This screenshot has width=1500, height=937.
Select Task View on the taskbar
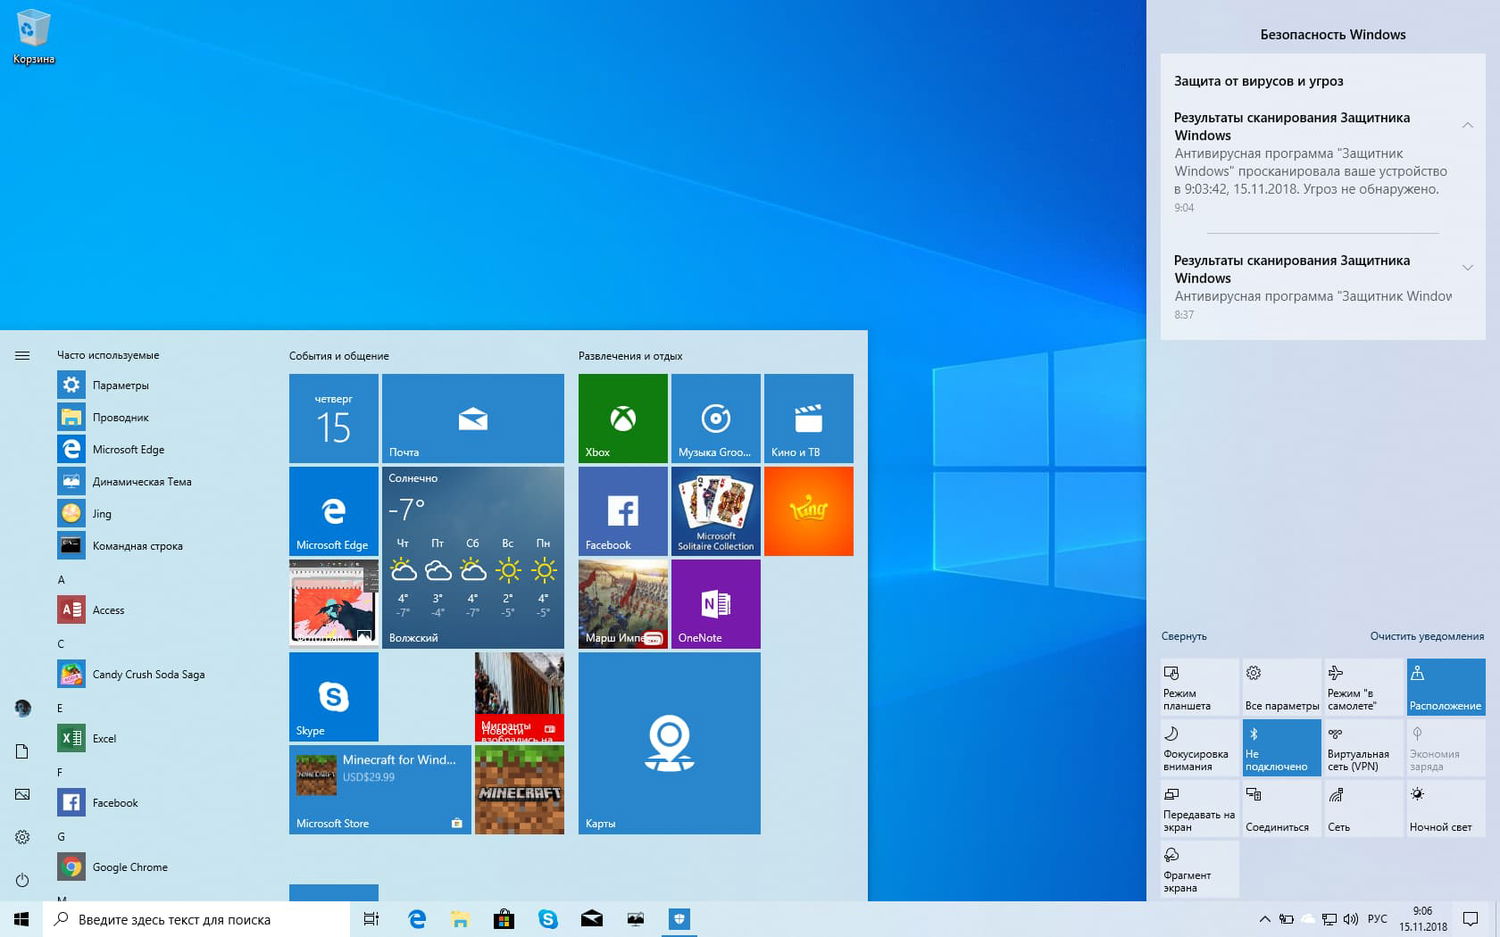(371, 918)
